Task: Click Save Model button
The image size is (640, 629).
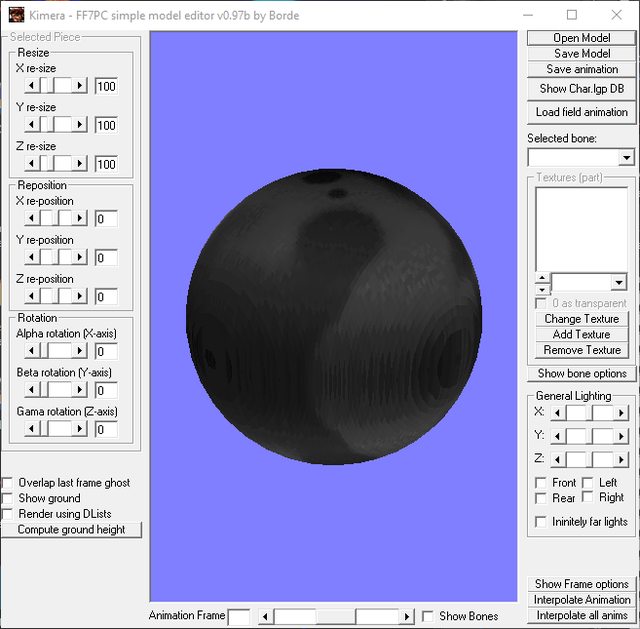Action: (581, 53)
